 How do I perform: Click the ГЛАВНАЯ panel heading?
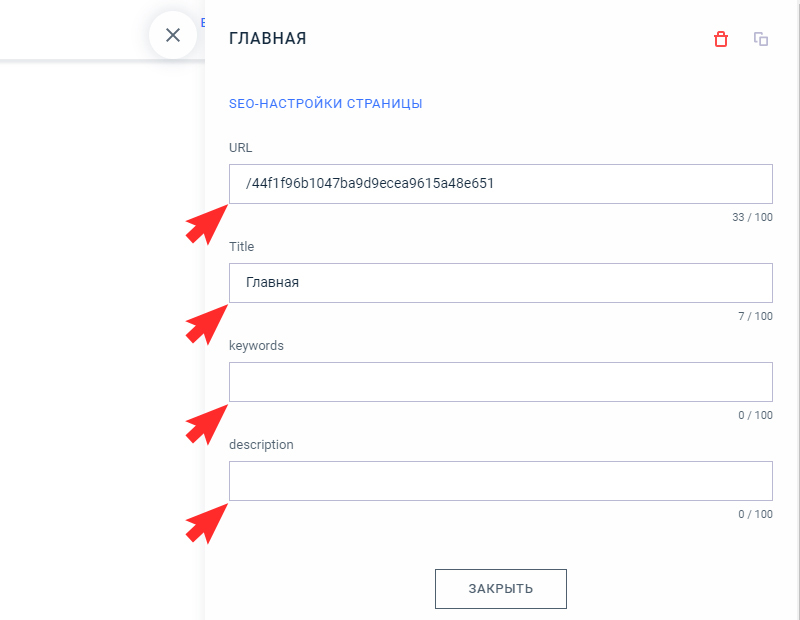click(267, 38)
